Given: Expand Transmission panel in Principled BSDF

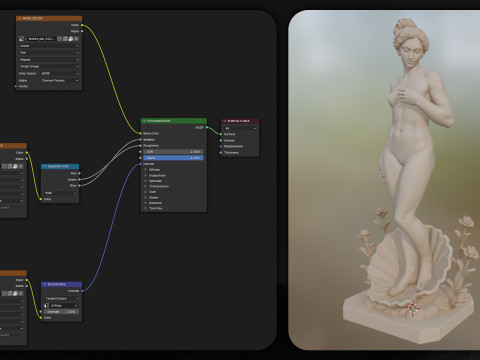Looking at the screenshot, I should (145, 186).
